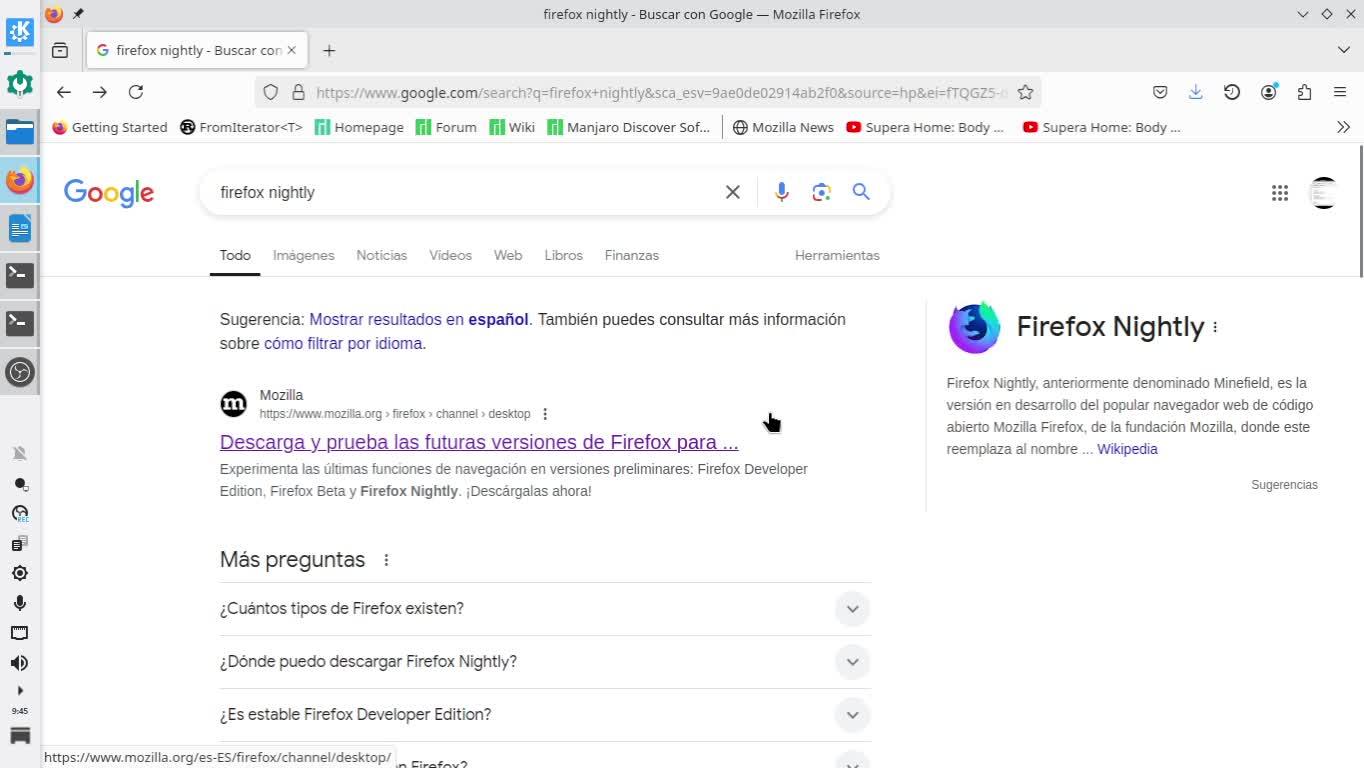Close the firefox nightly tab
This screenshot has width=1364, height=768.
pyautogui.click(x=292, y=50)
